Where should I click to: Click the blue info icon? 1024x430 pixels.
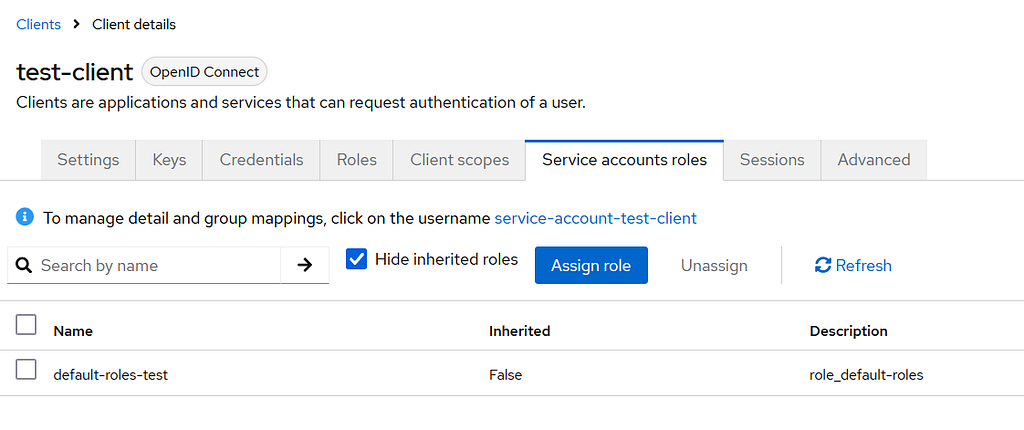(x=25, y=217)
